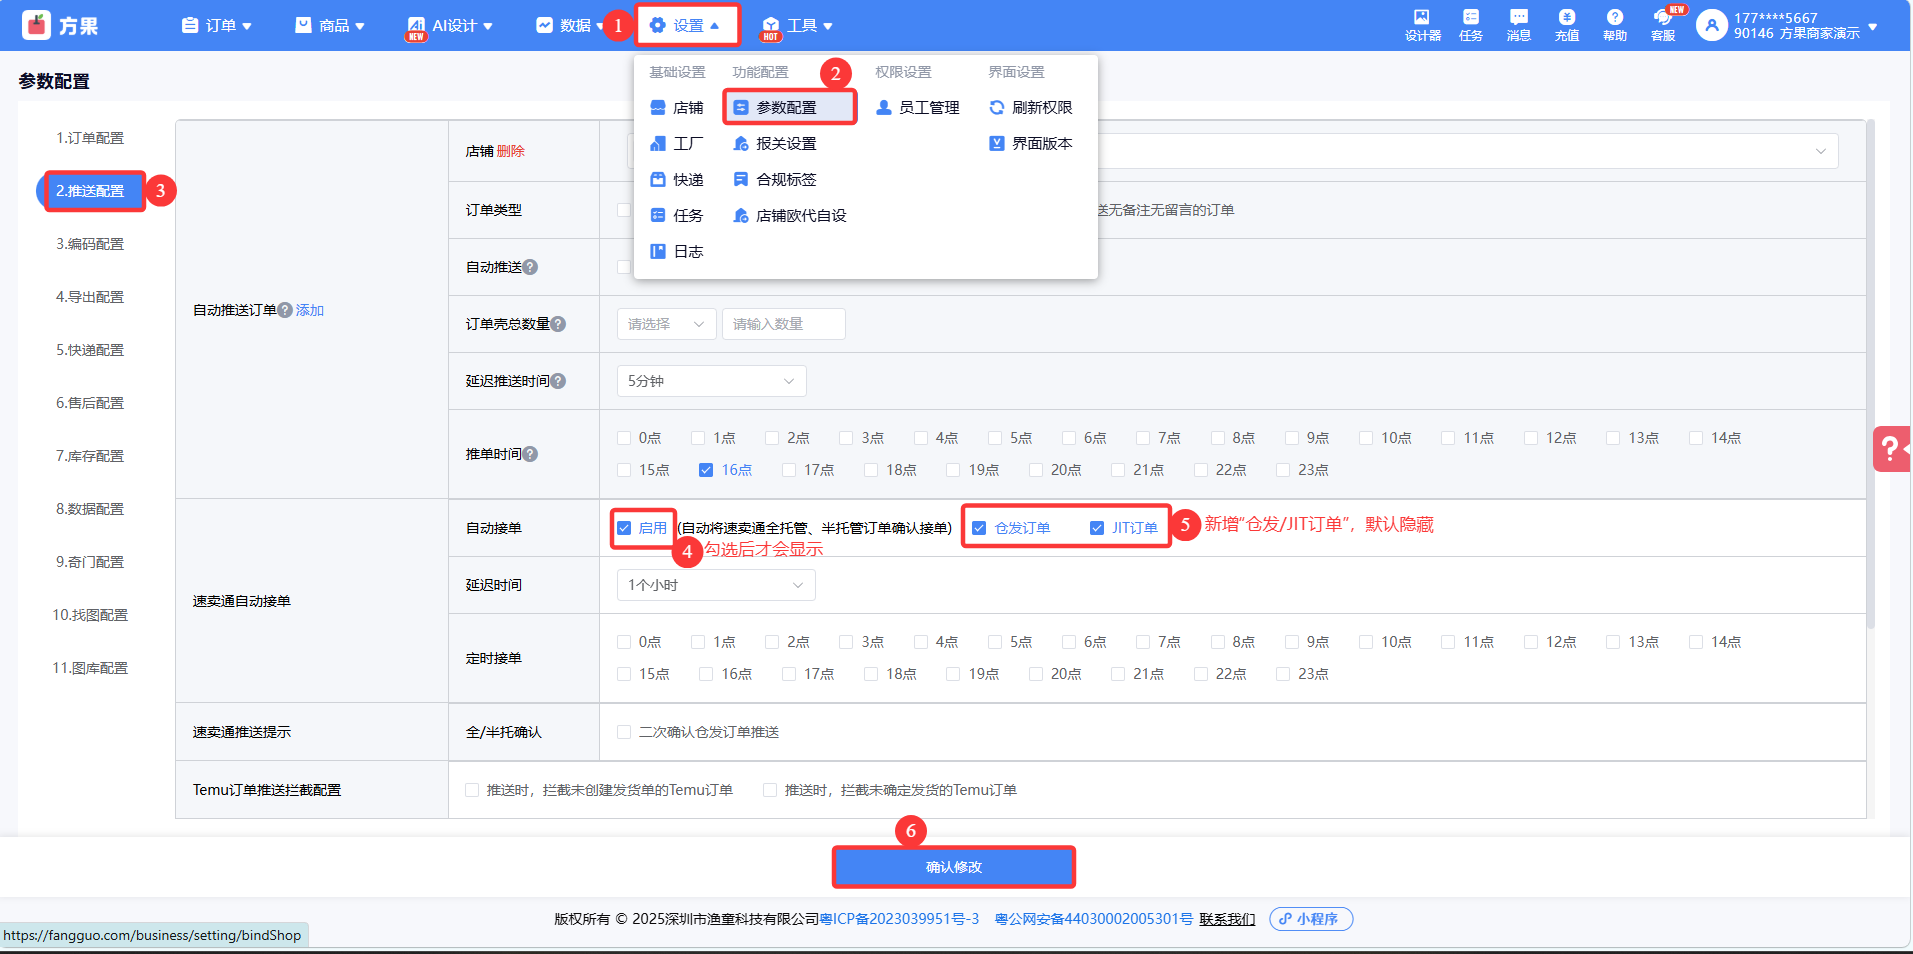Image resolution: width=1913 pixels, height=954 pixels.
Task: Click the 请输入数量 quantity input field
Action: [783, 324]
